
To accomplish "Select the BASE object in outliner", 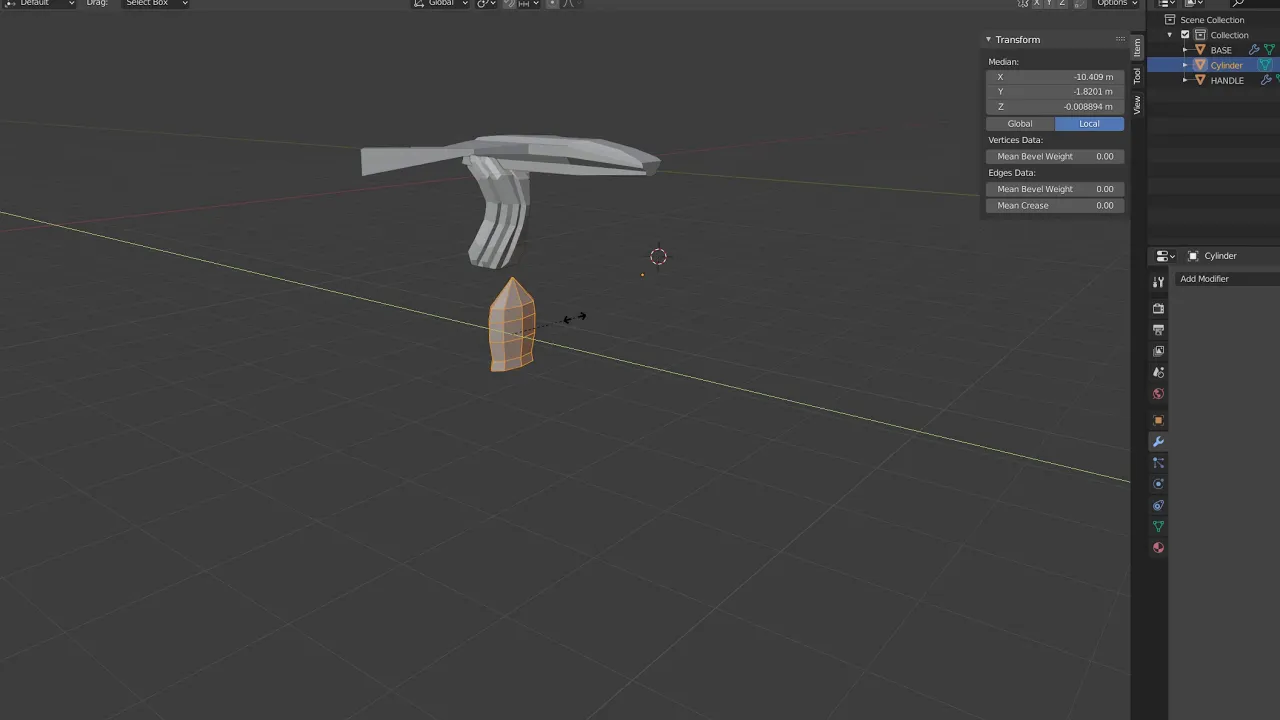I will (x=1221, y=50).
